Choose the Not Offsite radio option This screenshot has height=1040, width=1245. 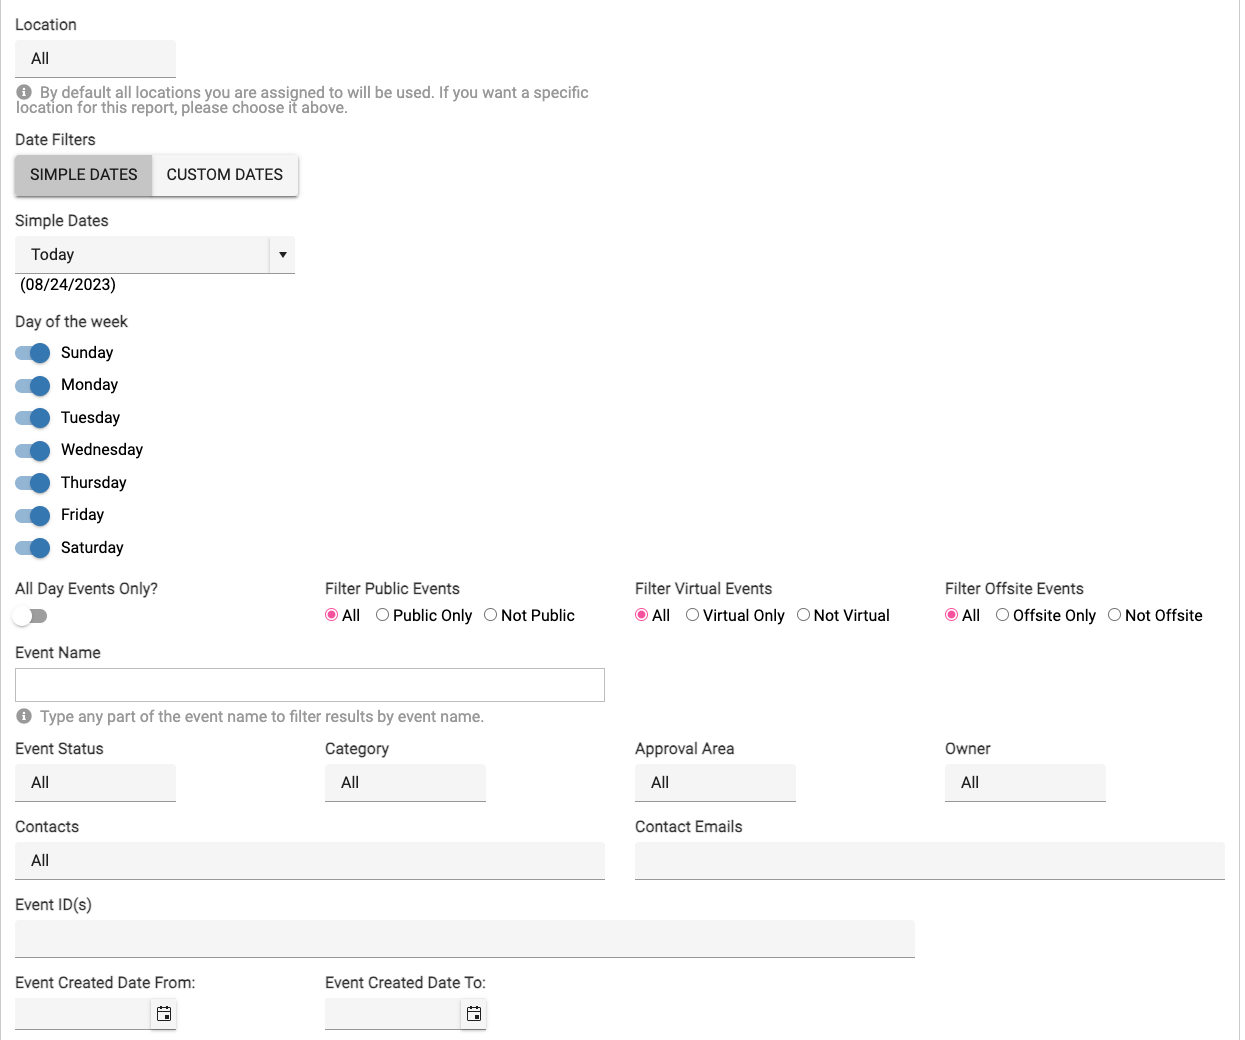tap(1114, 615)
